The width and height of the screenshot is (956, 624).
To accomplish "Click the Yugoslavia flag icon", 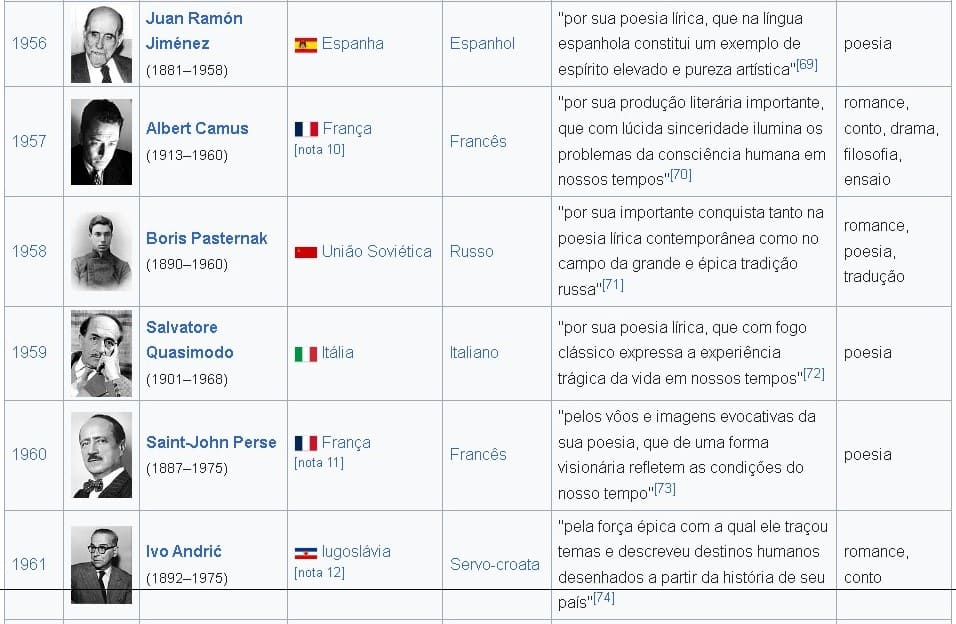I will (x=306, y=553).
